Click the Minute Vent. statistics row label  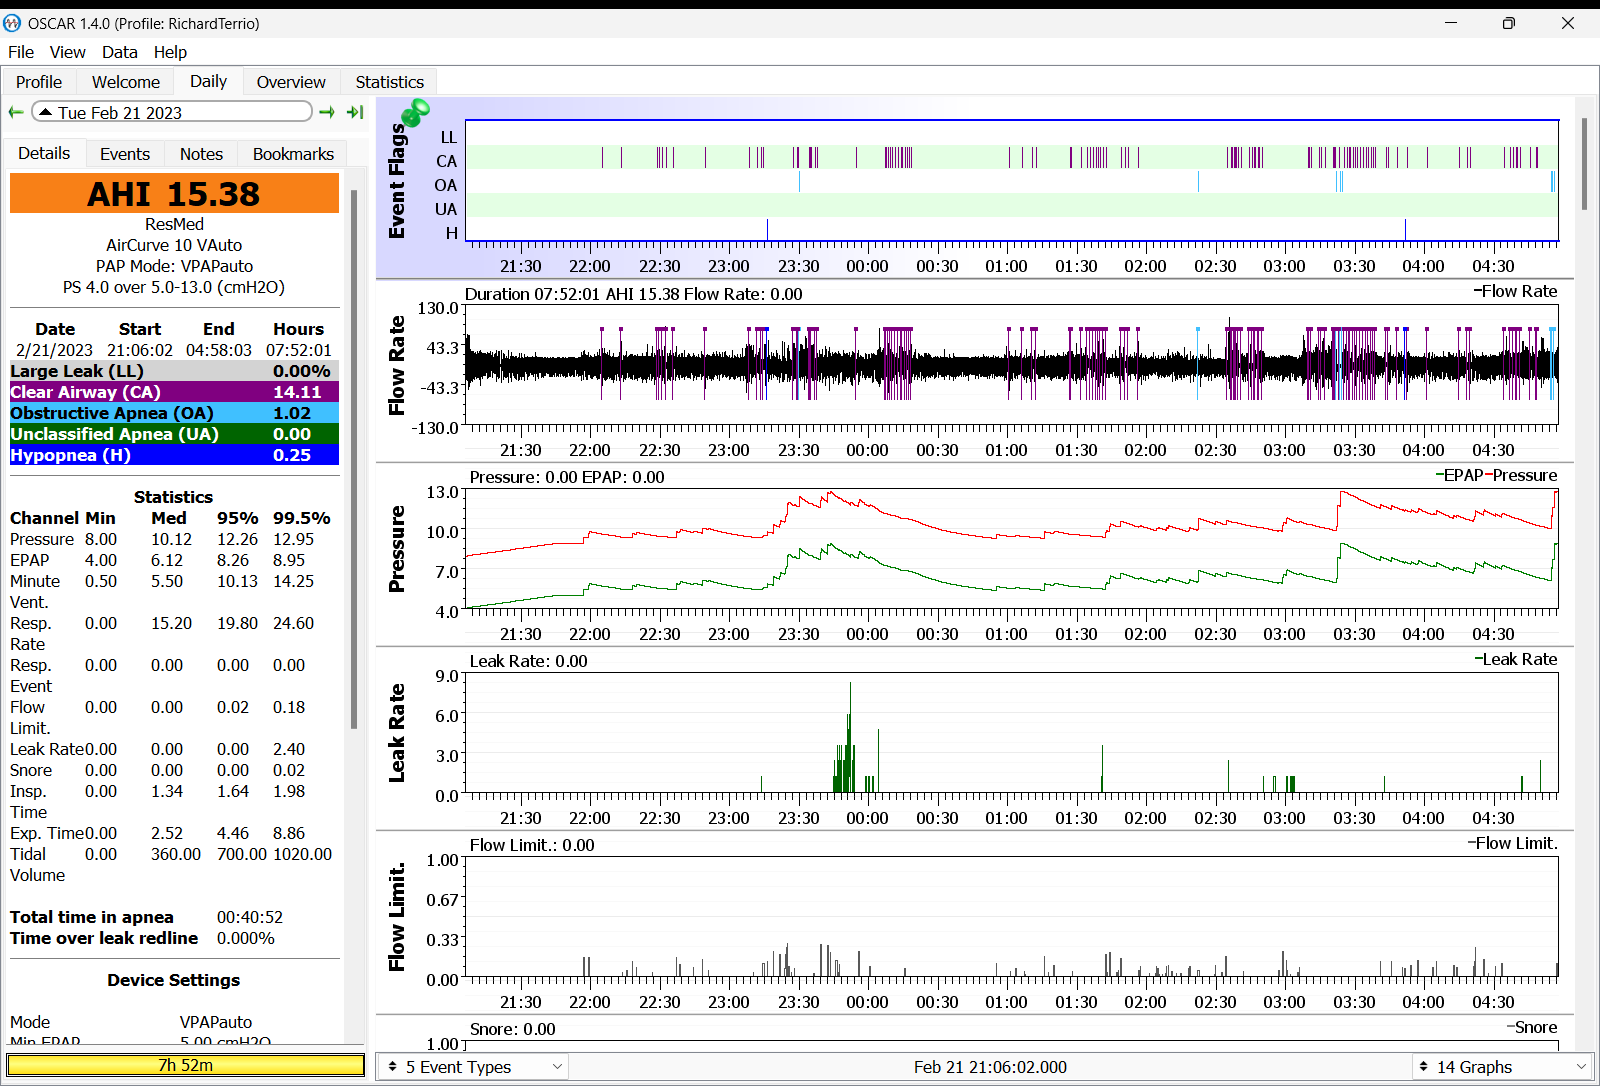[35, 591]
